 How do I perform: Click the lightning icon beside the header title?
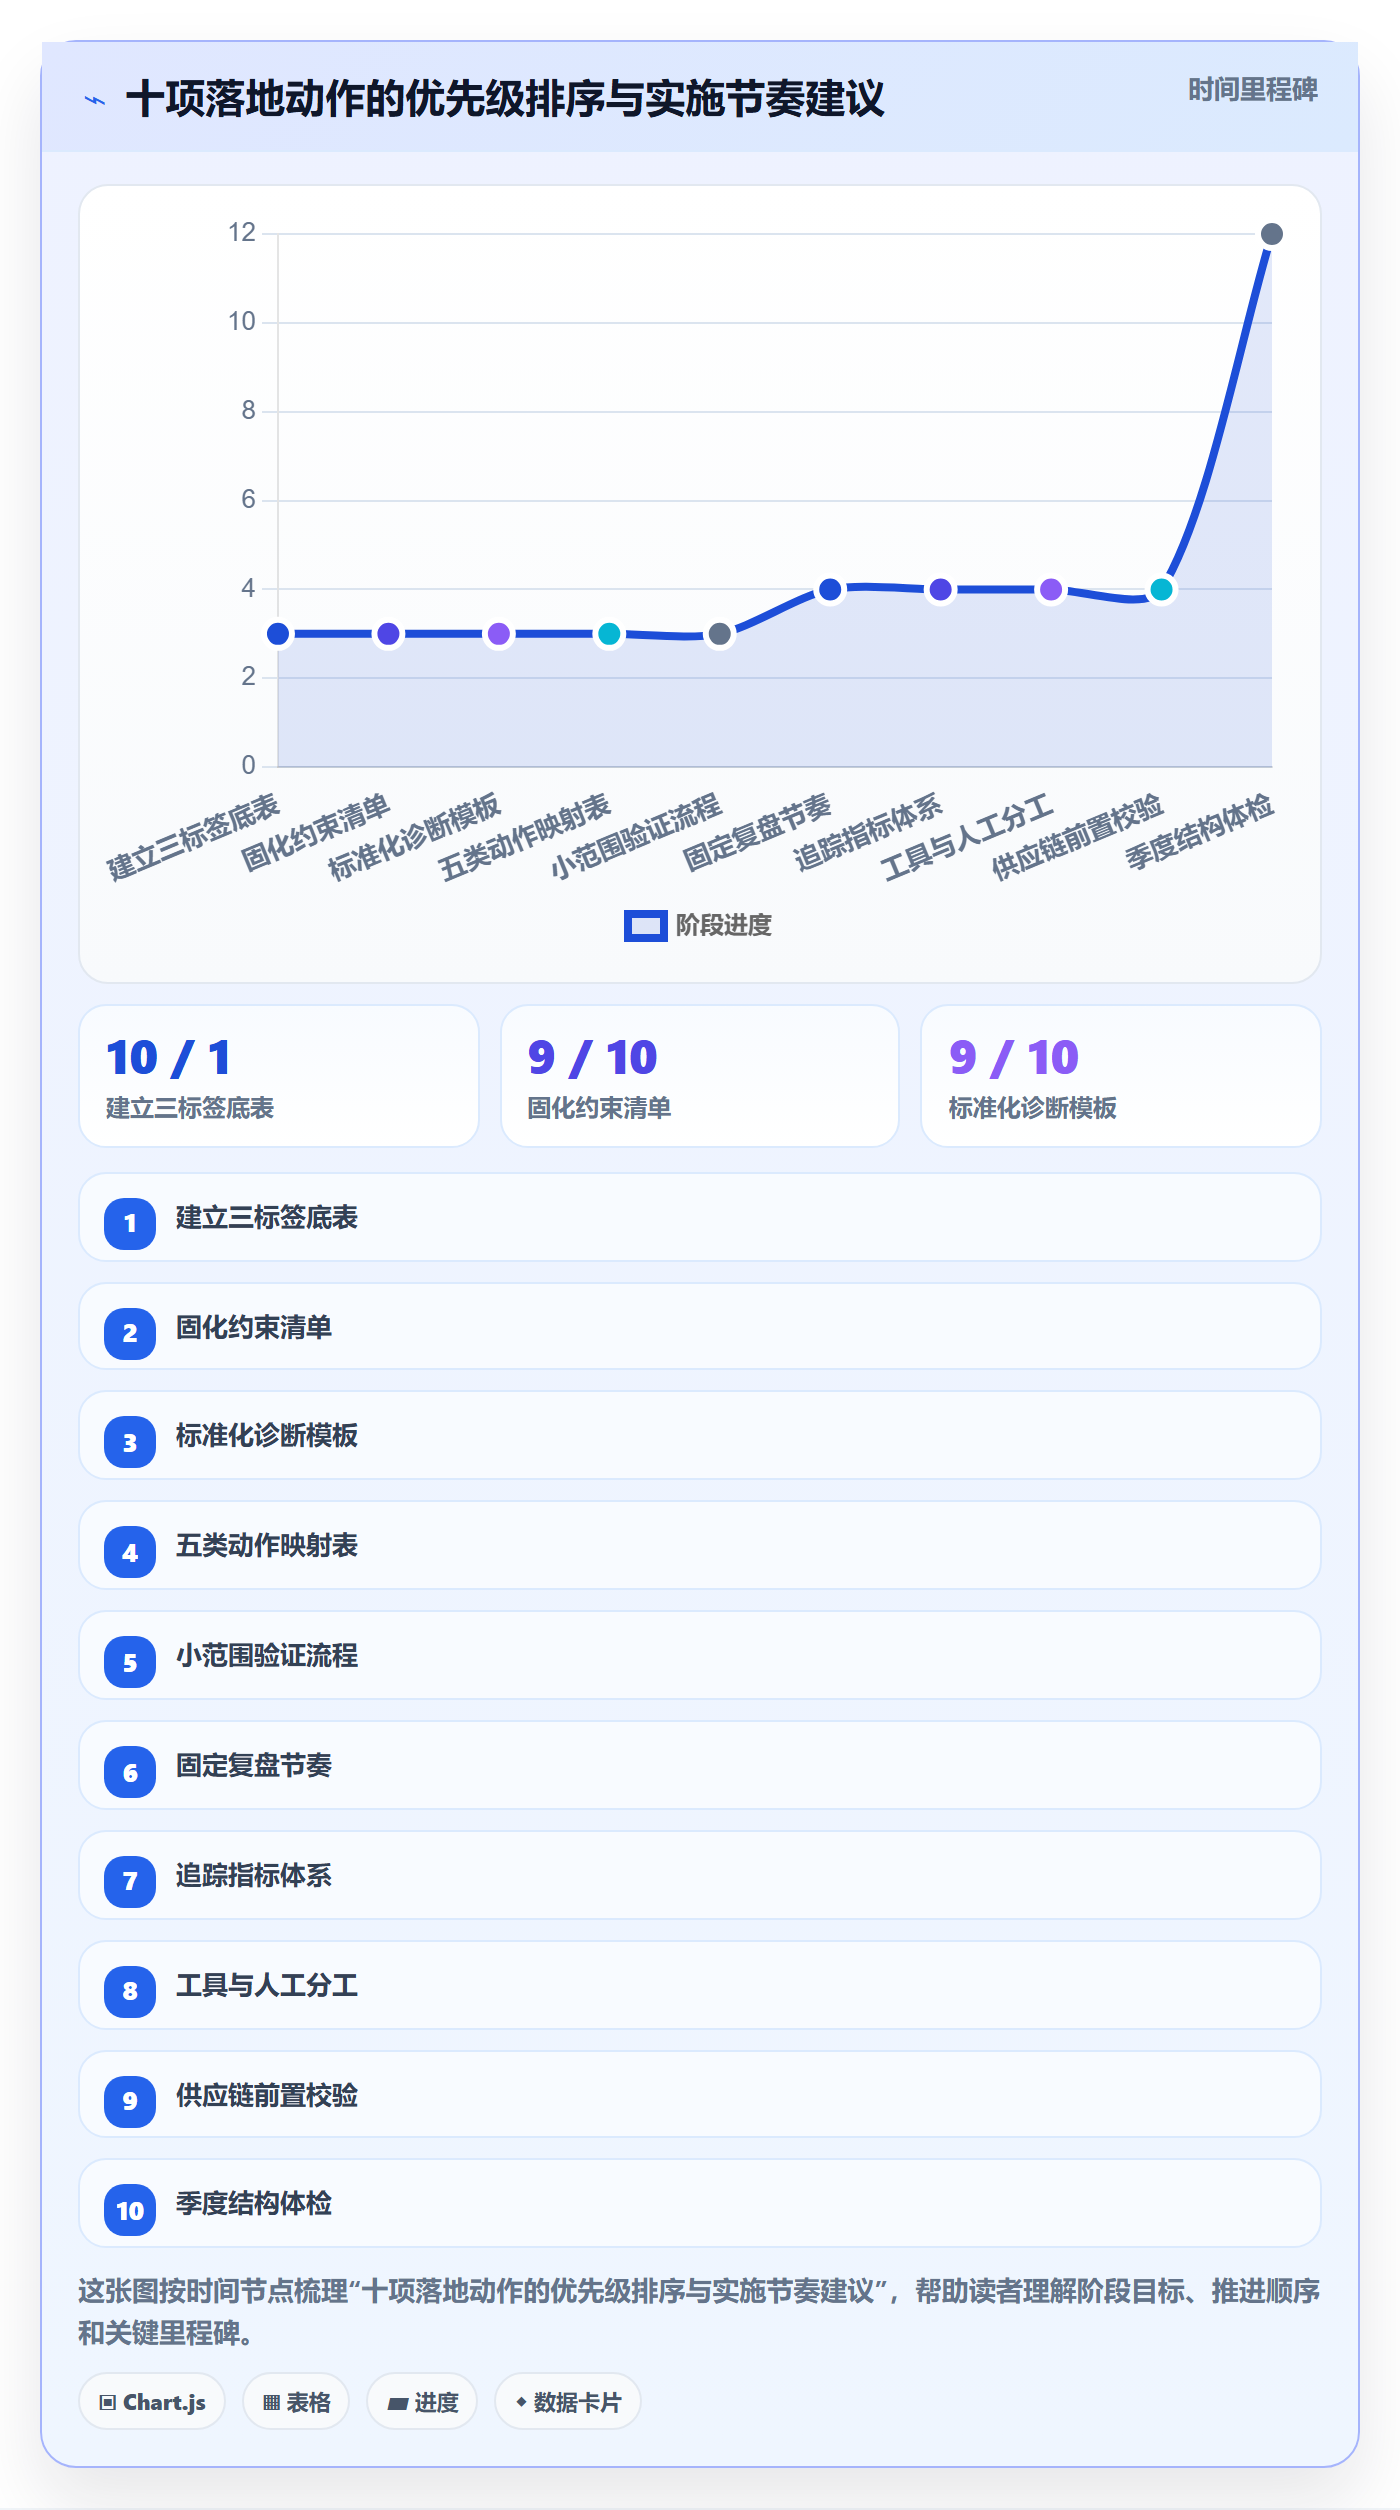(x=95, y=100)
